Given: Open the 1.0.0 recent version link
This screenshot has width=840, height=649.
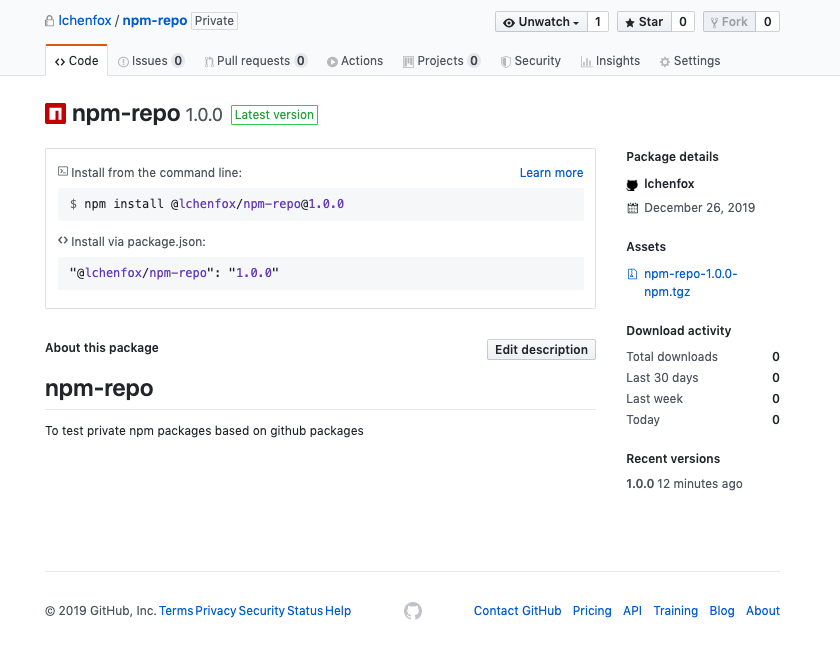Looking at the screenshot, I should (x=640, y=484).
